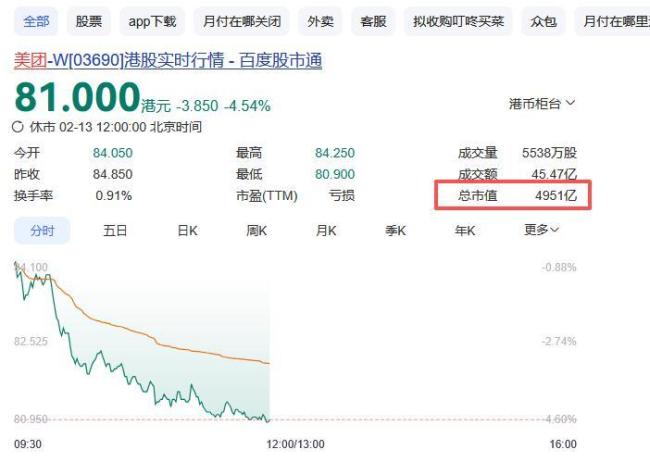Click the 成交额 value 45.47亿
Viewport: 650px width, 462px height.
(554, 174)
